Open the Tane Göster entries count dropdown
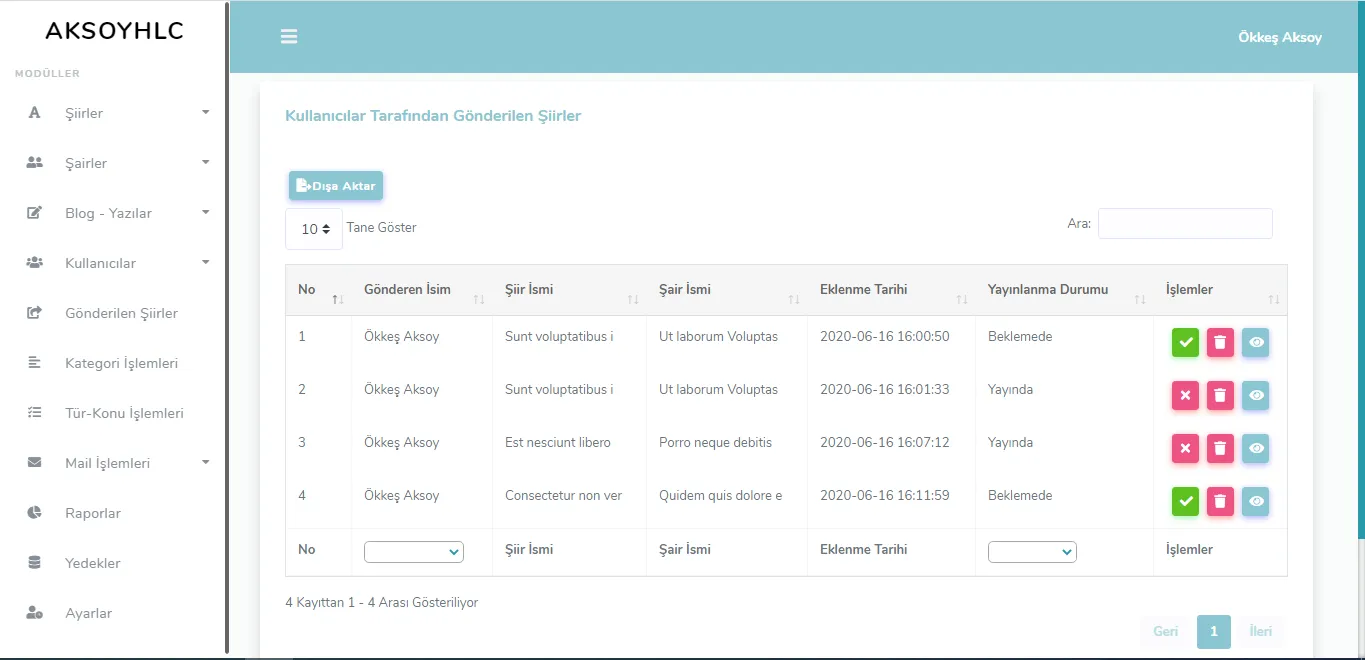The image size is (1365, 660). point(314,229)
